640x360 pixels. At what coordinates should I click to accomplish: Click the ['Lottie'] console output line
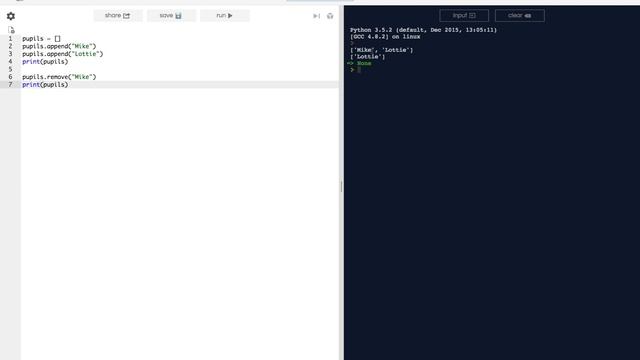click(x=367, y=57)
